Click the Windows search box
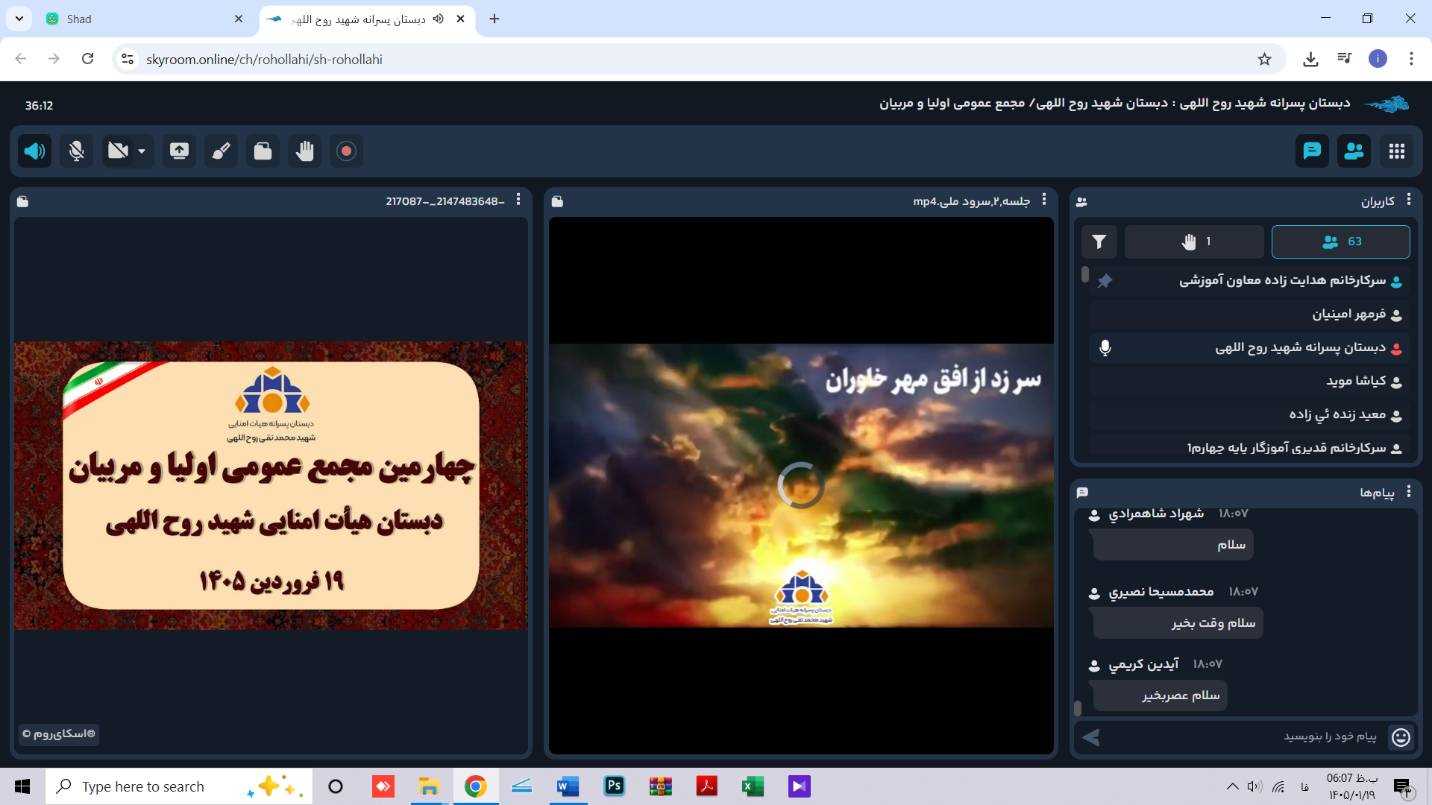The height and width of the screenshot is (805, 1432). click(x=178, y=787)
